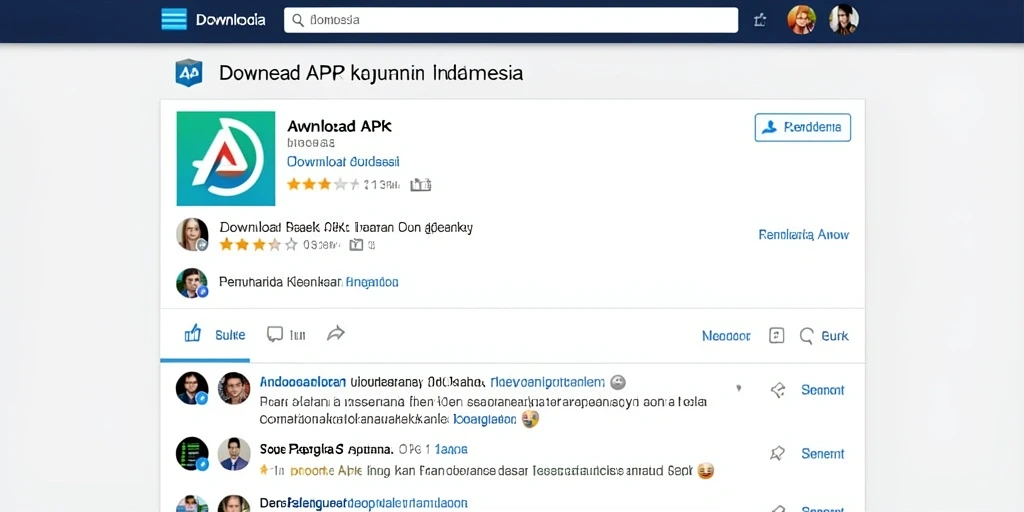The image size is (1024, 512).
Task: Click the square bookmark icon beside Neoooor
Action: pyautogui.click(x=776, y=336)
